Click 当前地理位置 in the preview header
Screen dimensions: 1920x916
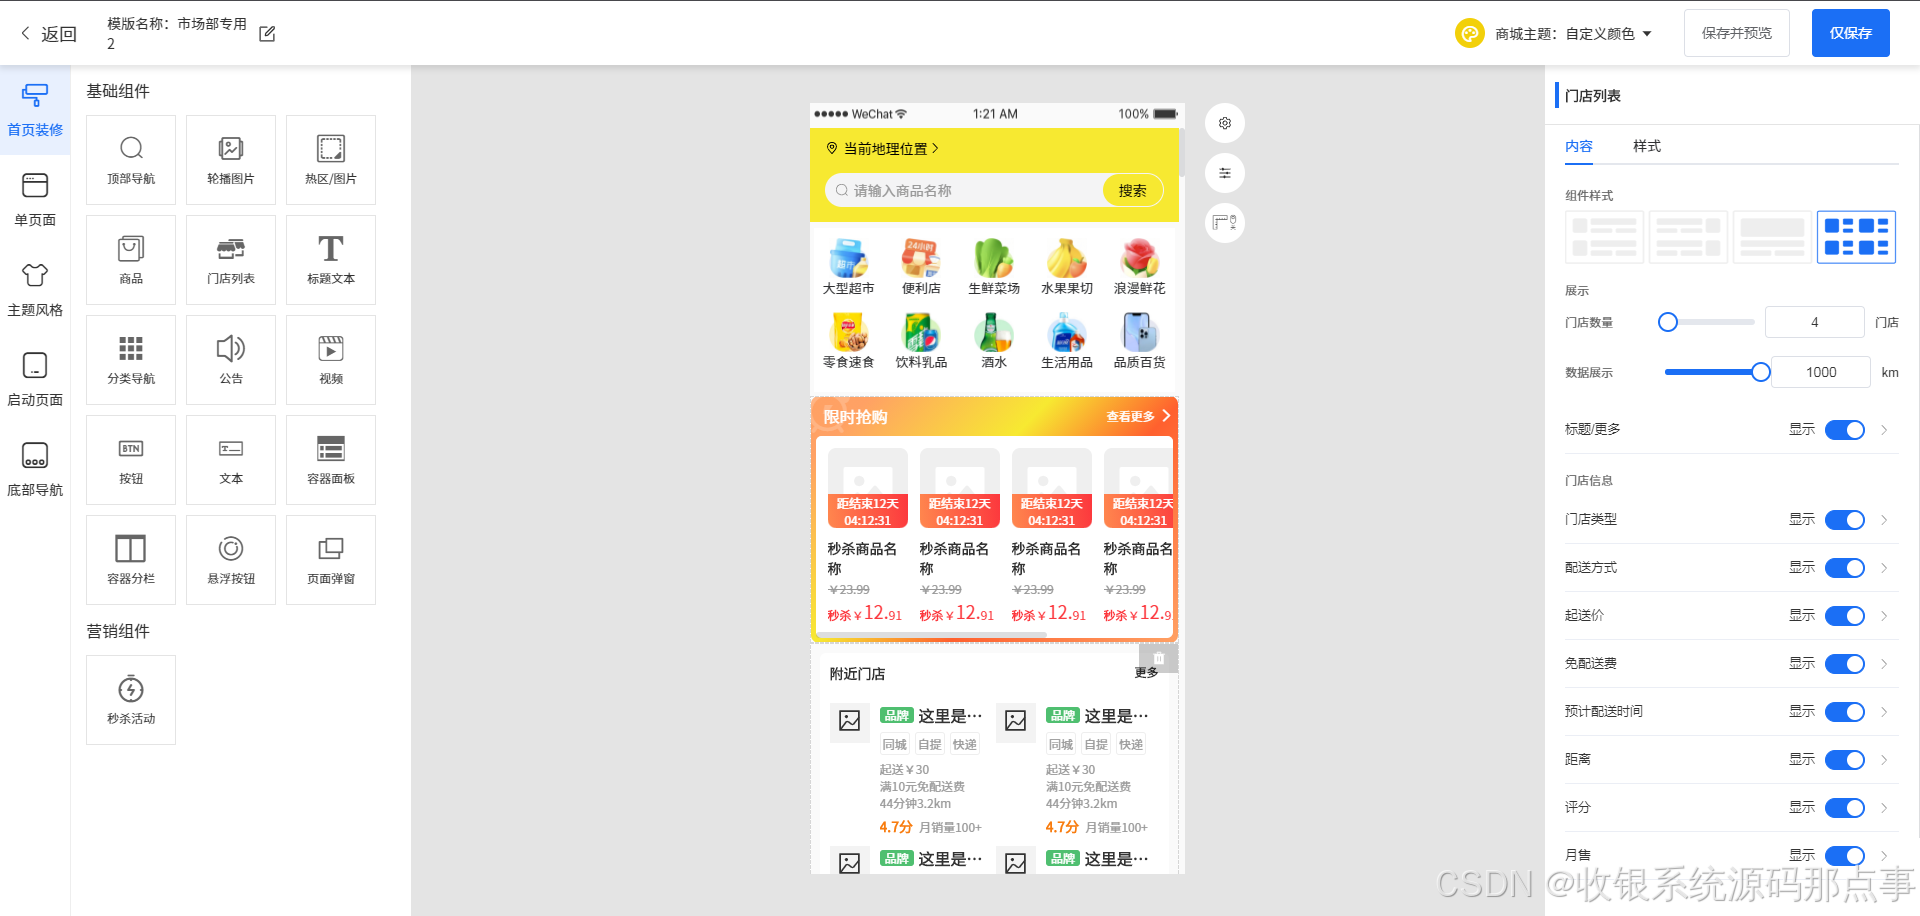click(x=883, y=149)
